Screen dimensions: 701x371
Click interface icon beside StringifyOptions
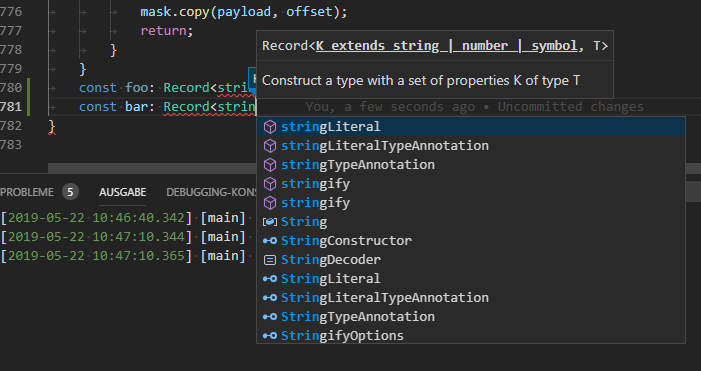click(270, 336)
